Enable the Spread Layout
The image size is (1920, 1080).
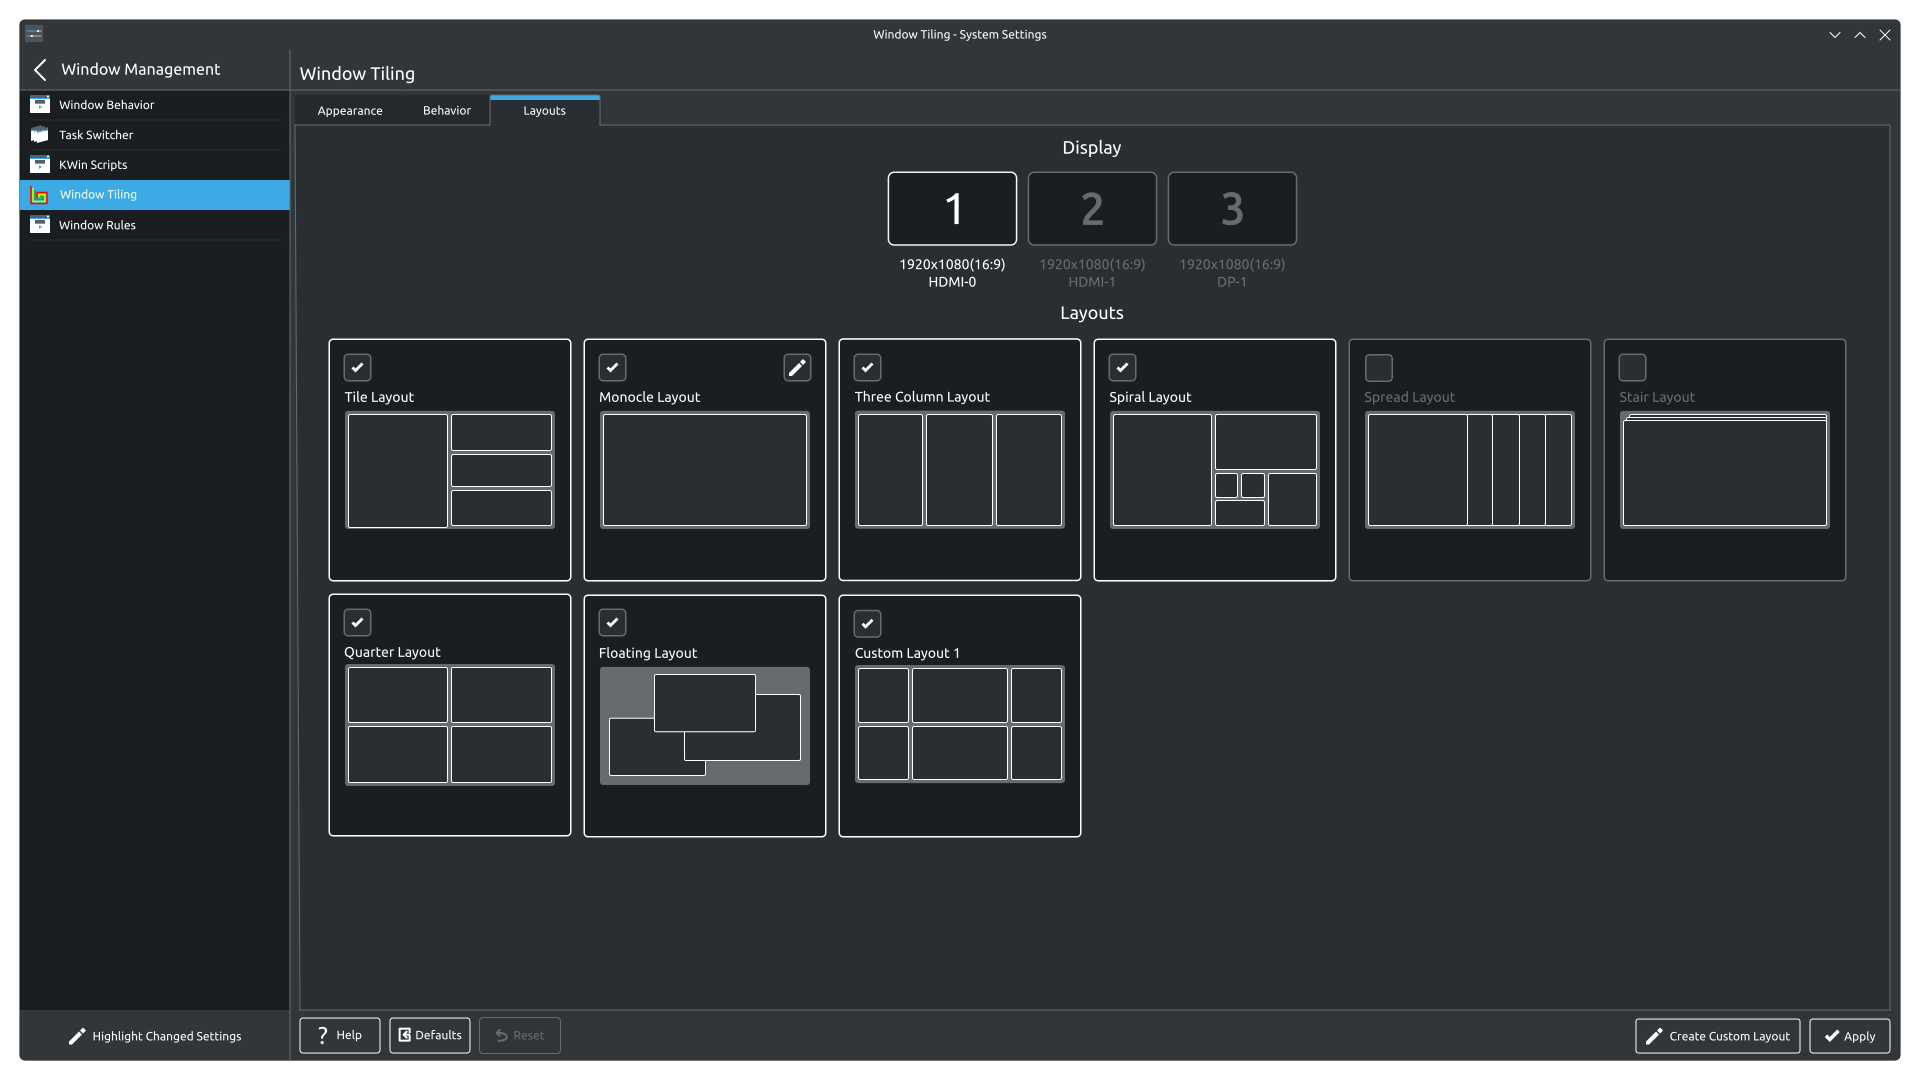[1378, 367]
